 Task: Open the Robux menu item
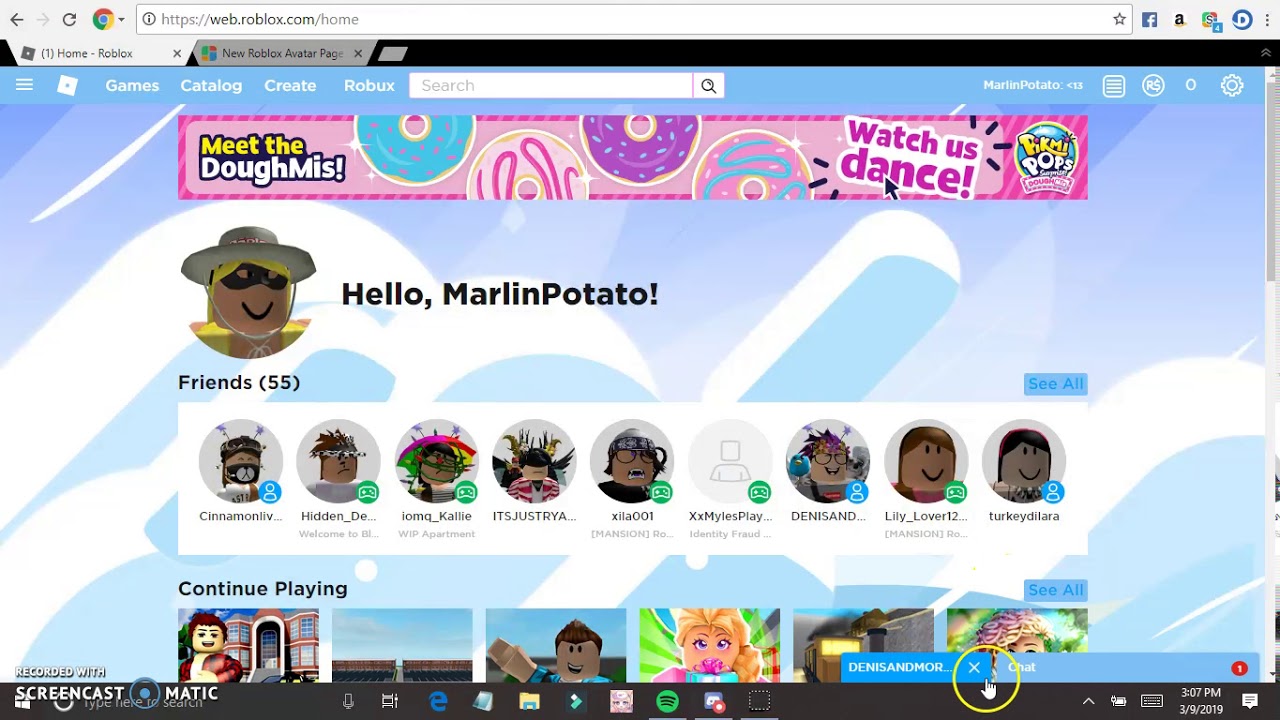pos(369,86)
